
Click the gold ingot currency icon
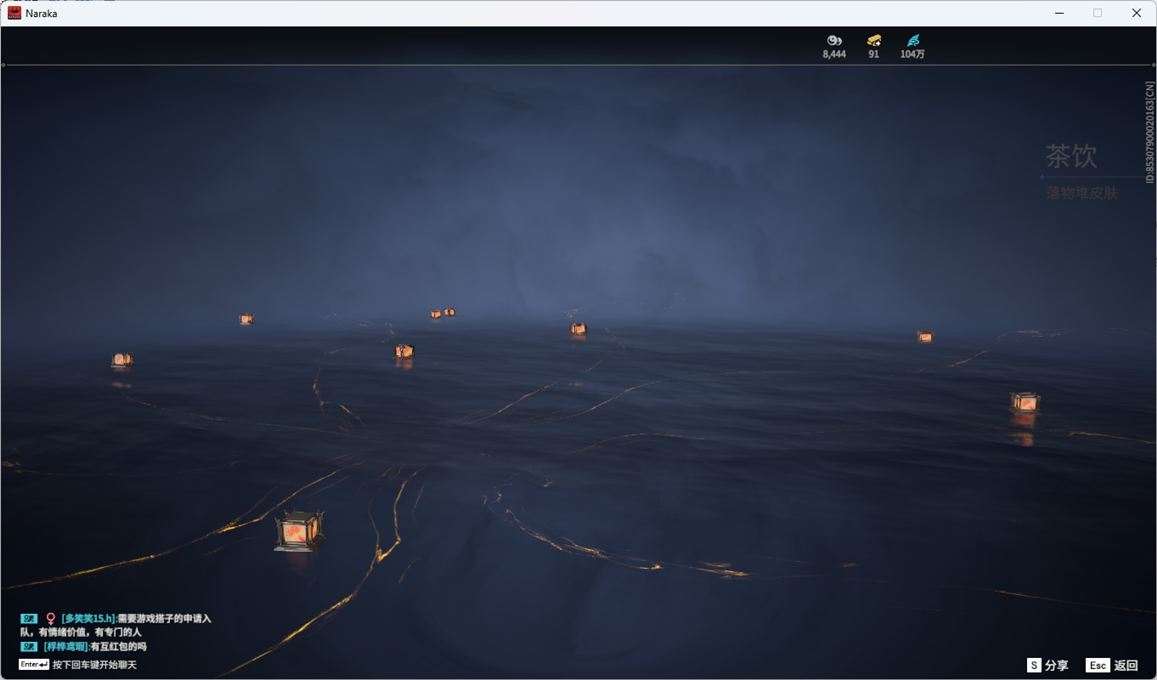tap(874, 41)
